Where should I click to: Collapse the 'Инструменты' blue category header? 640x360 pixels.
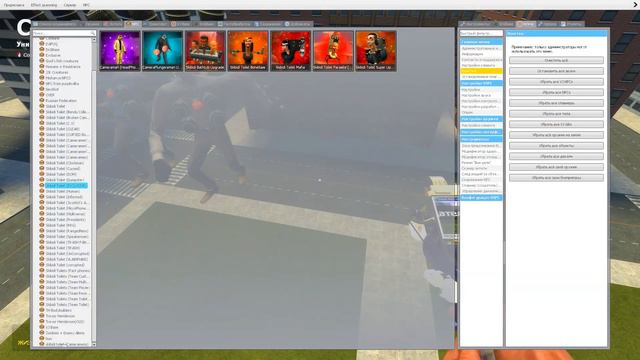coord(481,139)
